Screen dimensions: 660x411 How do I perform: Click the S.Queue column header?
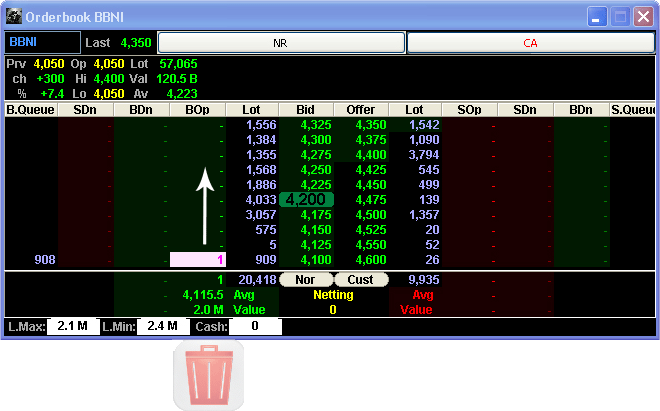click(633, 110)
